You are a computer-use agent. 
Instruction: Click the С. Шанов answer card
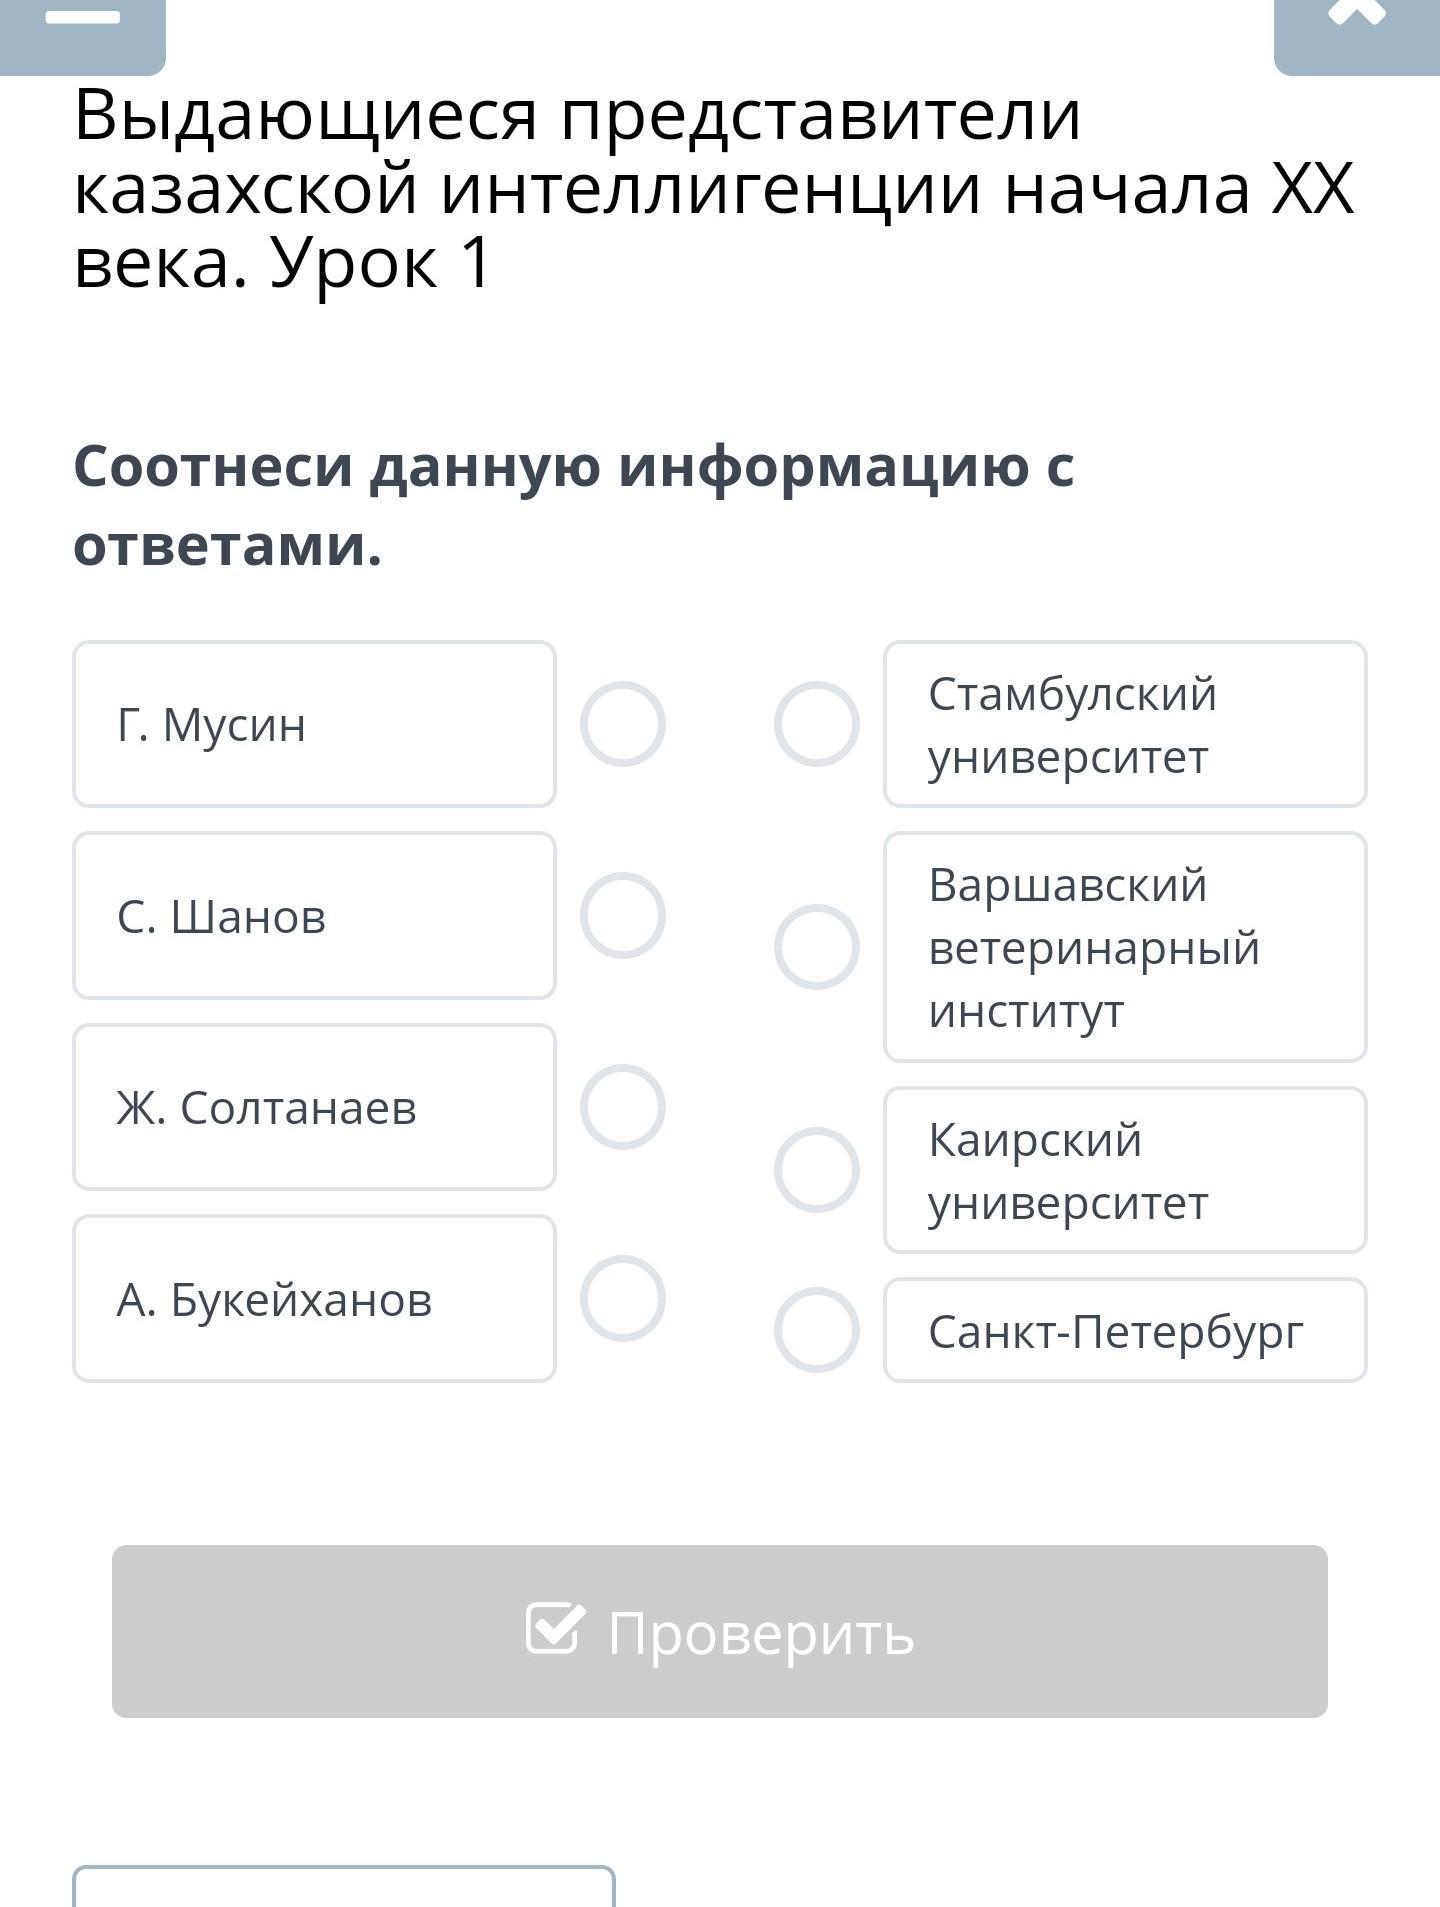pos(314,915)
